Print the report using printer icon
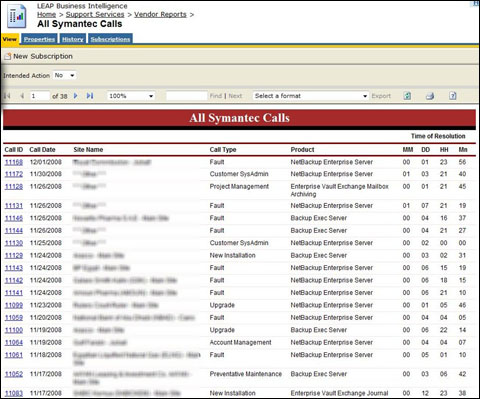This screenshot has width=480, height=399. [x=430, y=96]
